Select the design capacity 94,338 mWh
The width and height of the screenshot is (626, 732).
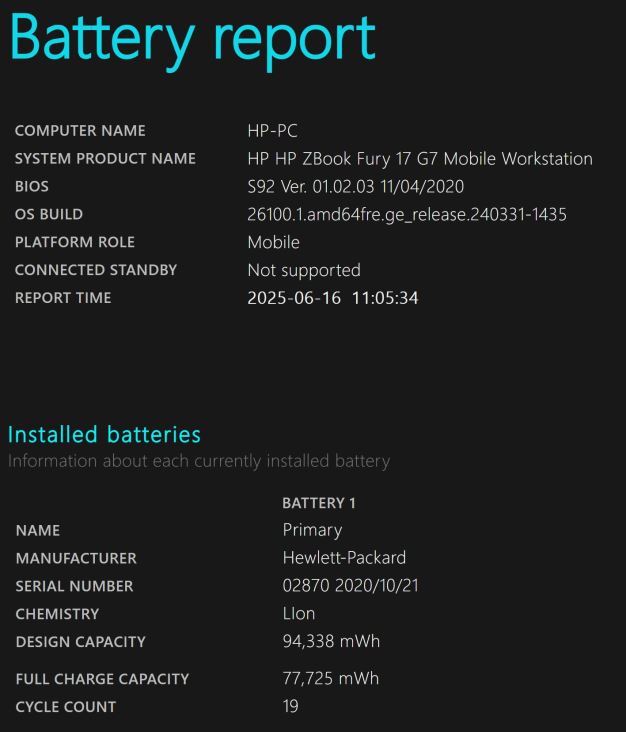(331, 641)
